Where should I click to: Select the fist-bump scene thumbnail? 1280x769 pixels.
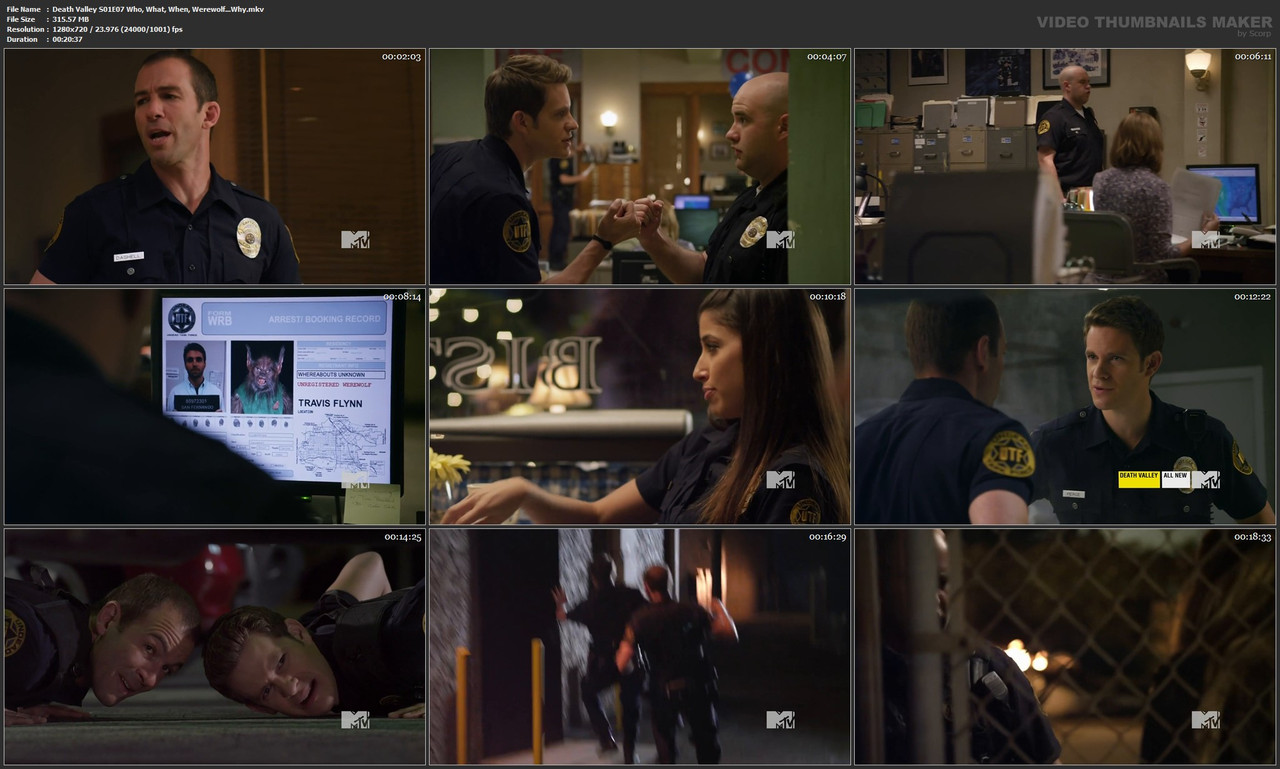pyautogui.click(x=640, y=167)
